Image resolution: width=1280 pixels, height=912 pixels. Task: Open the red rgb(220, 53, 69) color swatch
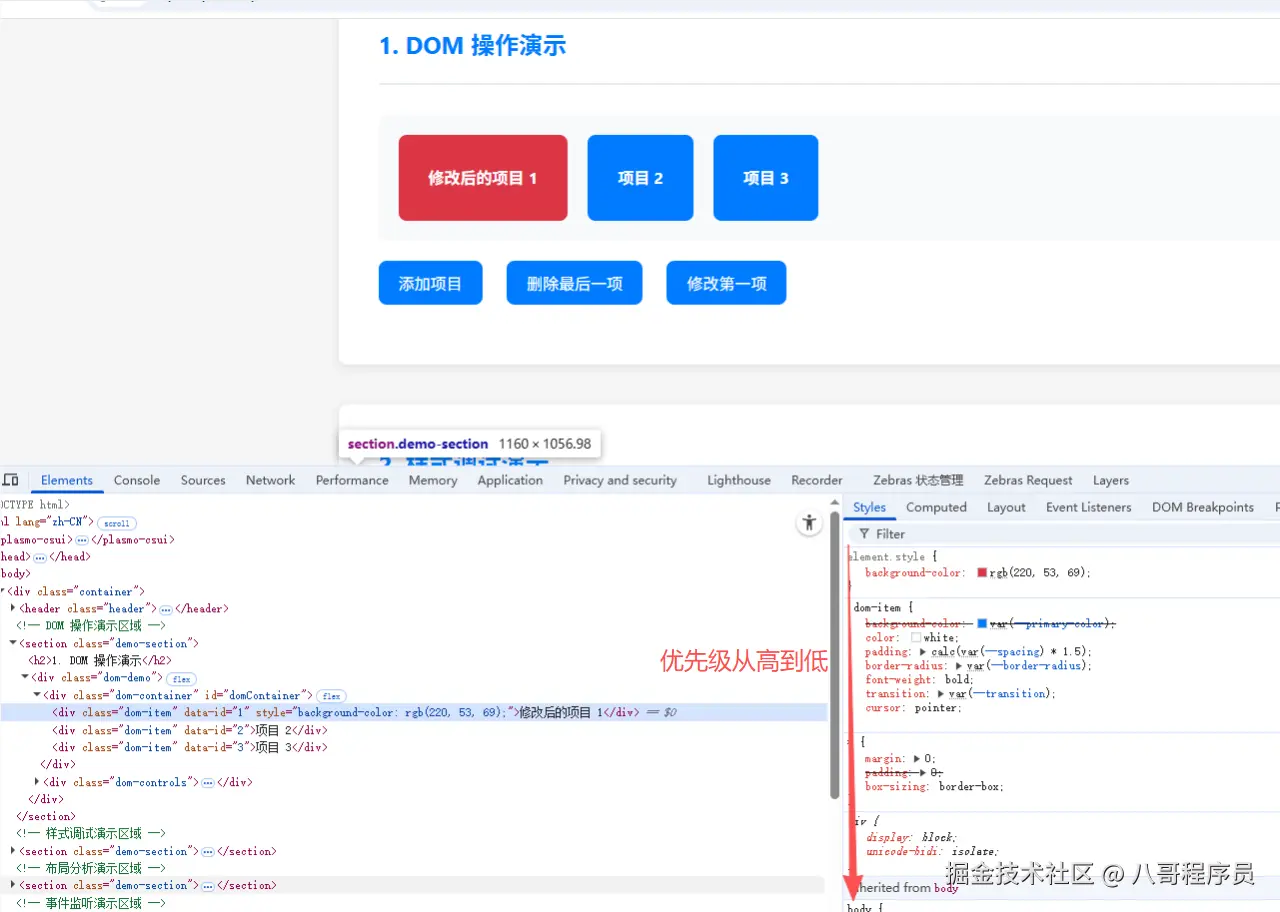click(x=982, y=573)
